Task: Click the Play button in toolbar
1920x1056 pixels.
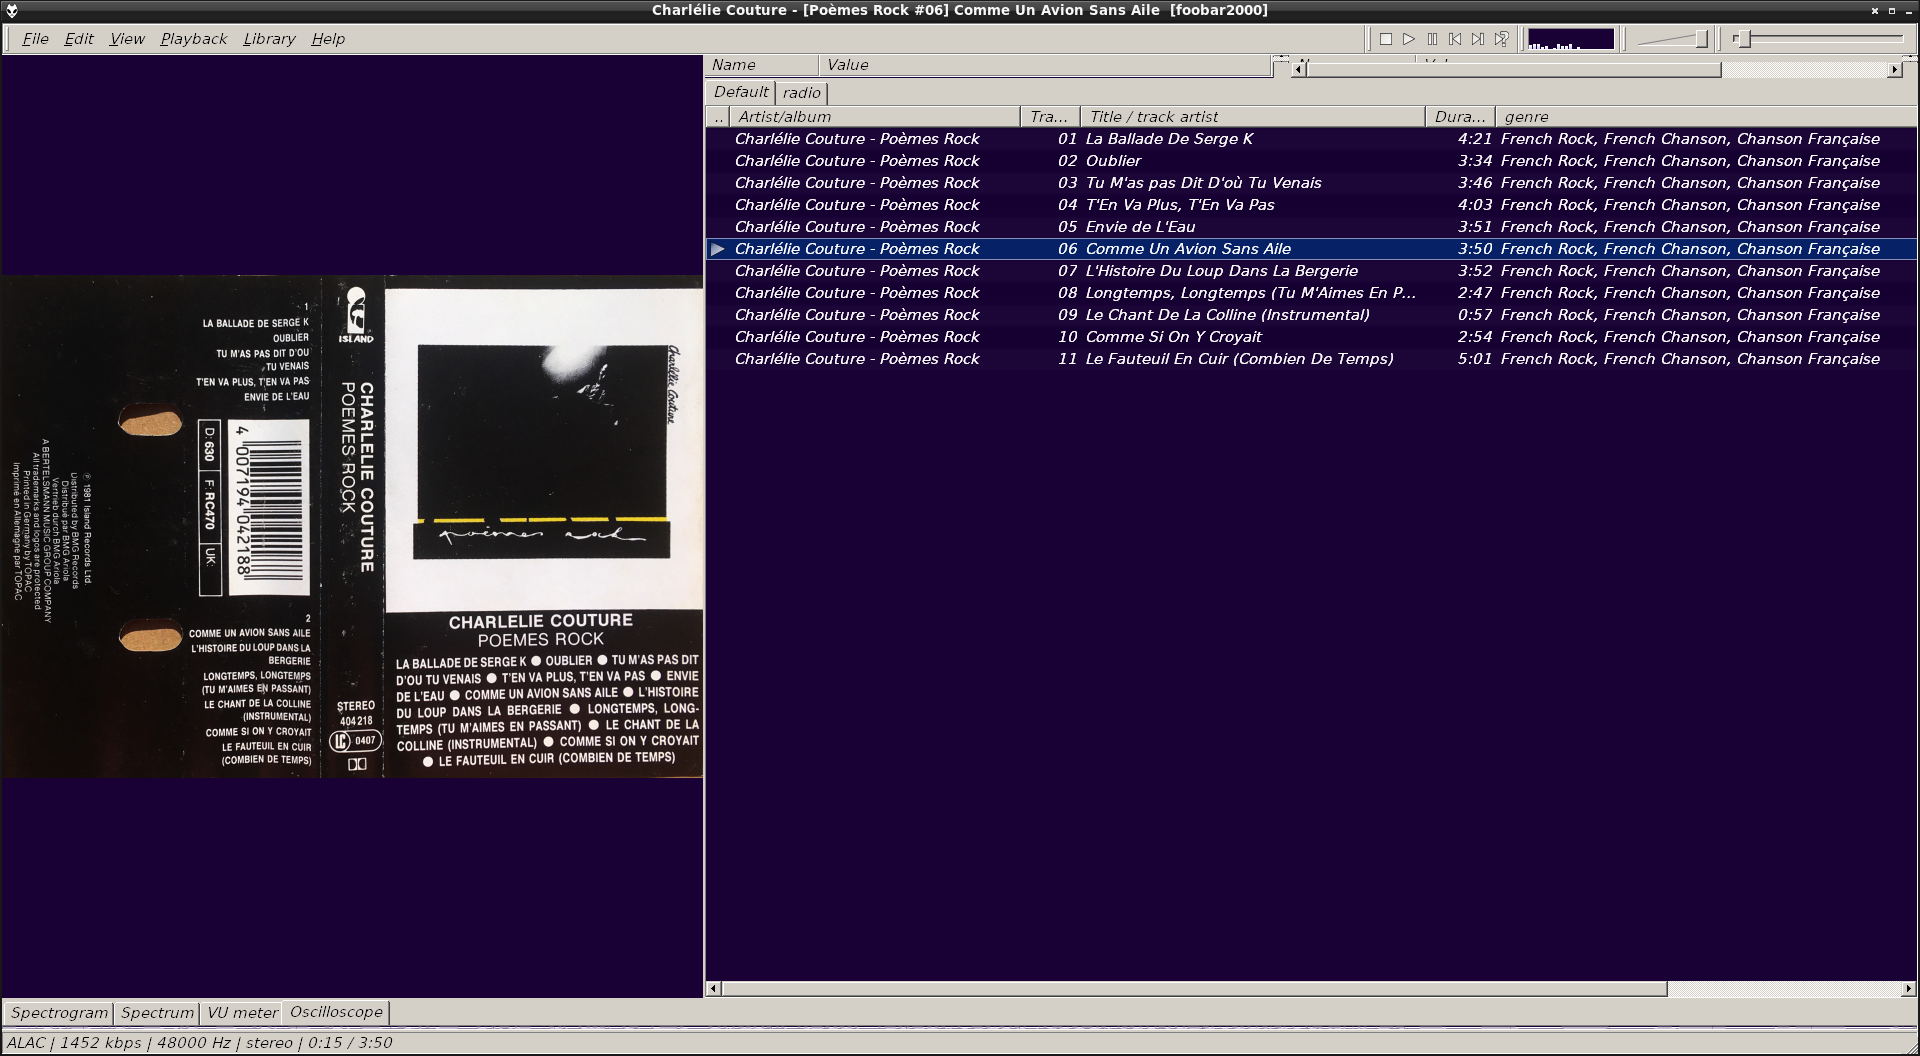Action: coord(1409,39)
